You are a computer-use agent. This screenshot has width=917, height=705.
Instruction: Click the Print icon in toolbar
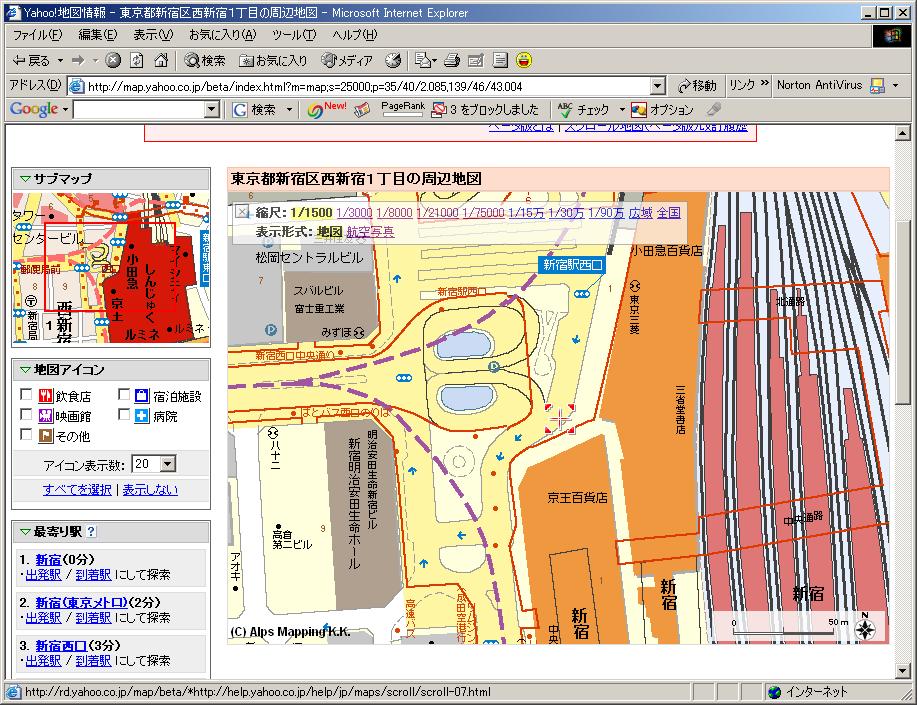pos(451,60)
